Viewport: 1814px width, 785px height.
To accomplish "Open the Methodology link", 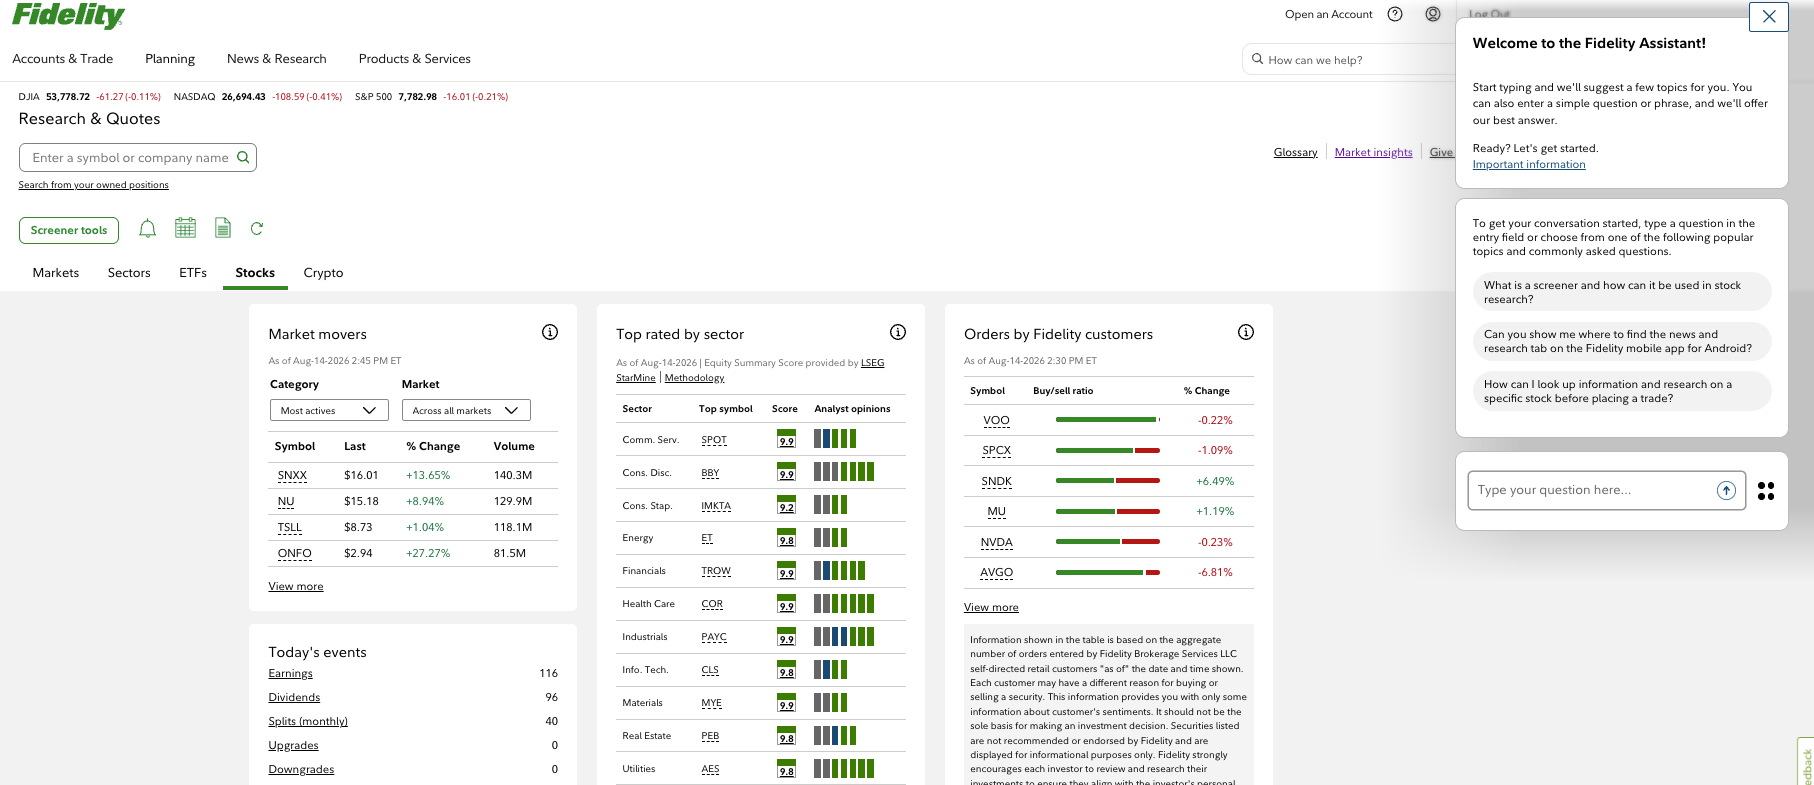I will pos(694,378).
